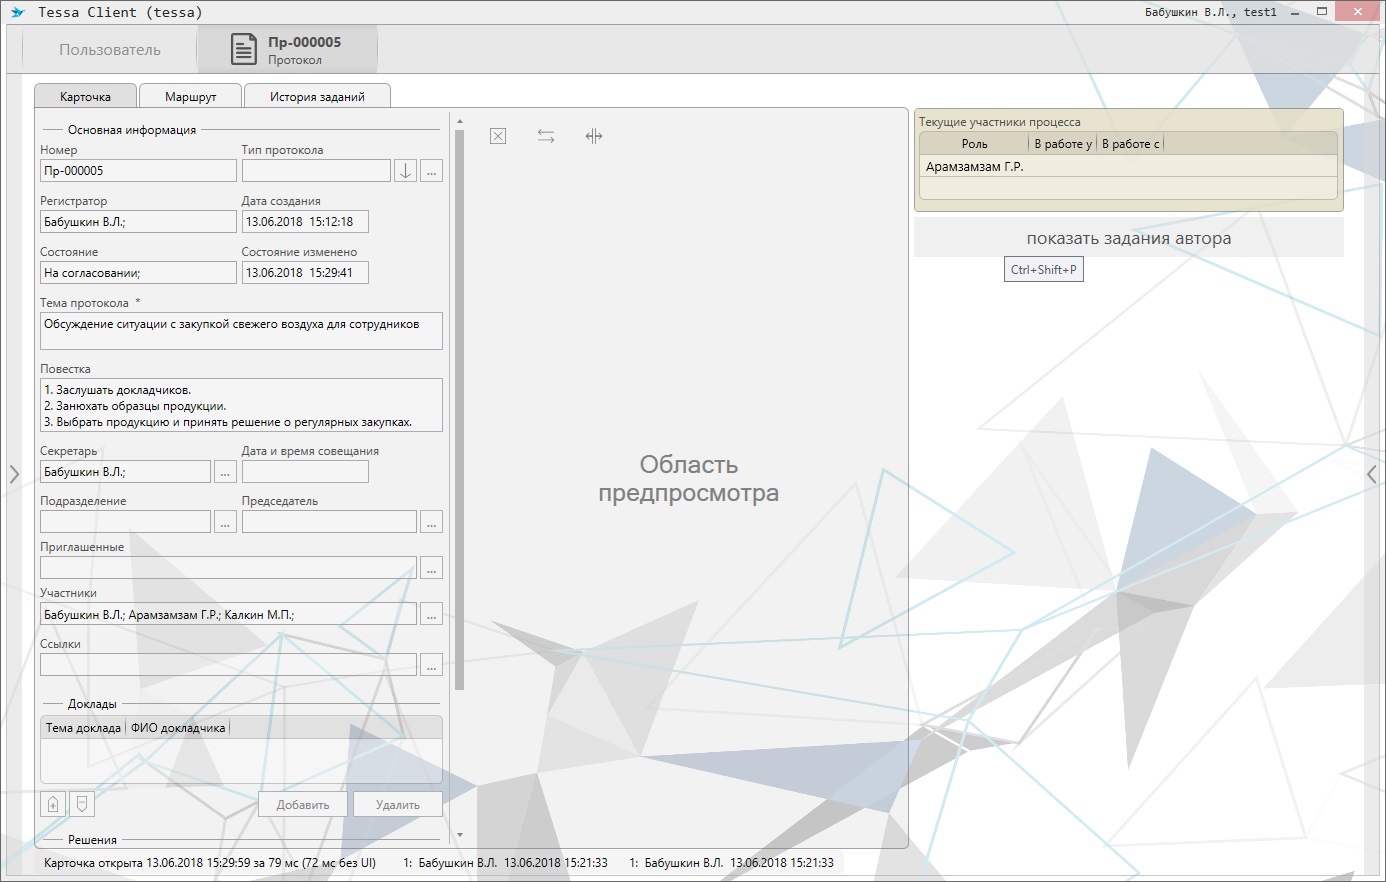This screenshot has width=1386, height=882.
Task: Open the Секретарь selection ellipsis button
Action: point(225,472)
